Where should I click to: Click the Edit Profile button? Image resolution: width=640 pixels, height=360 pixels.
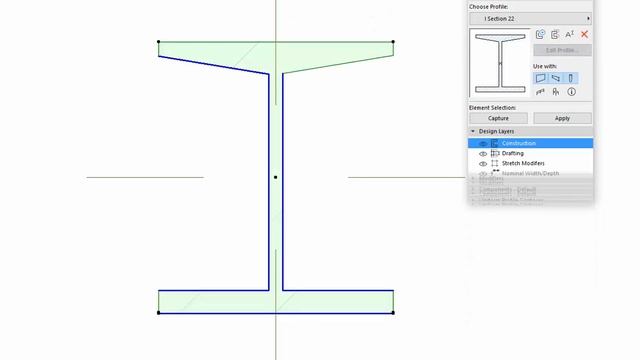point(562,50)
